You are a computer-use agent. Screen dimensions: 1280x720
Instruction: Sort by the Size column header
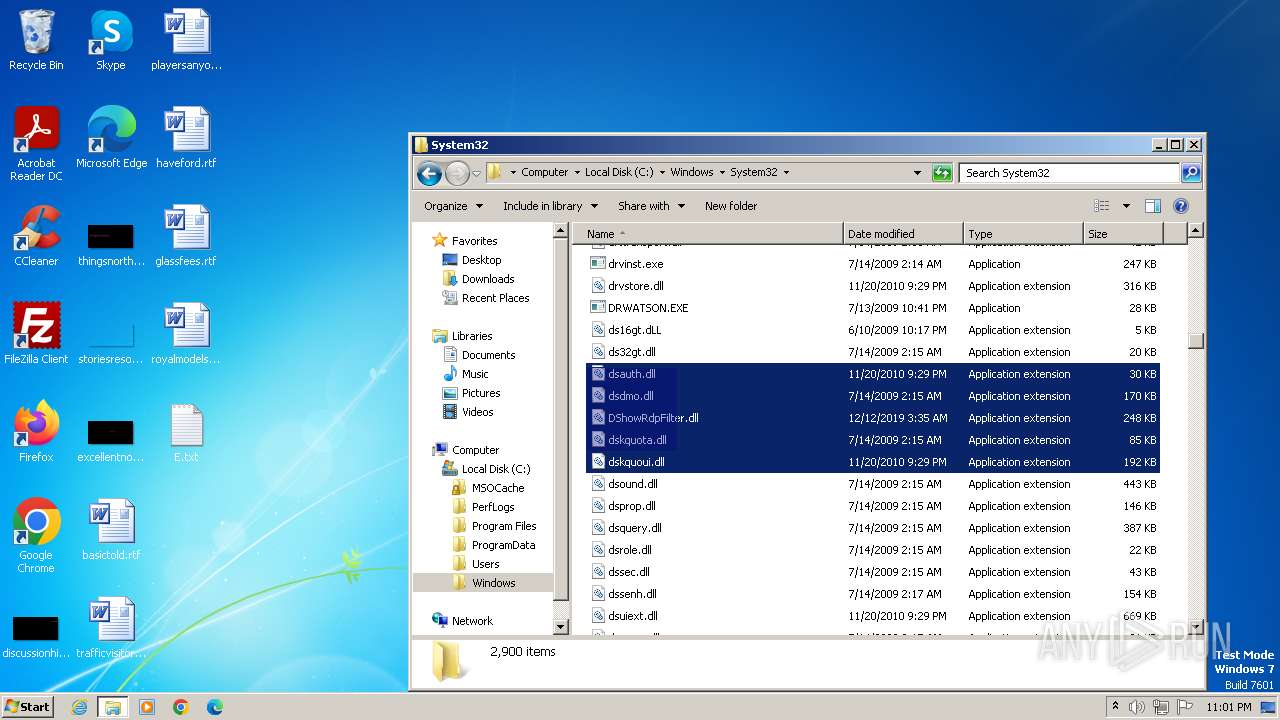[x=1123, y=234]
